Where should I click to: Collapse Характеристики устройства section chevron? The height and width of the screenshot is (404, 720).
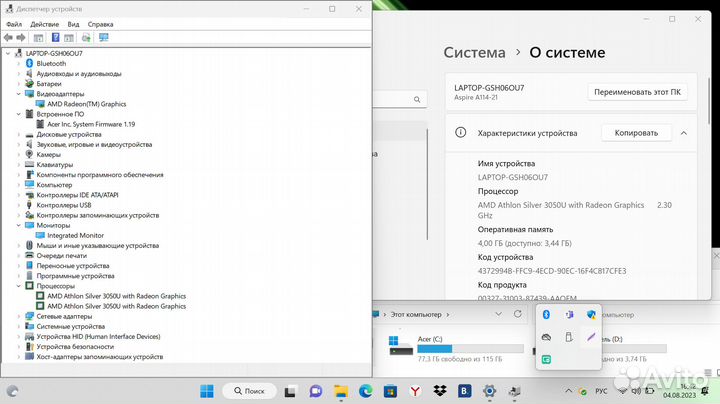(x=684, y=133)
